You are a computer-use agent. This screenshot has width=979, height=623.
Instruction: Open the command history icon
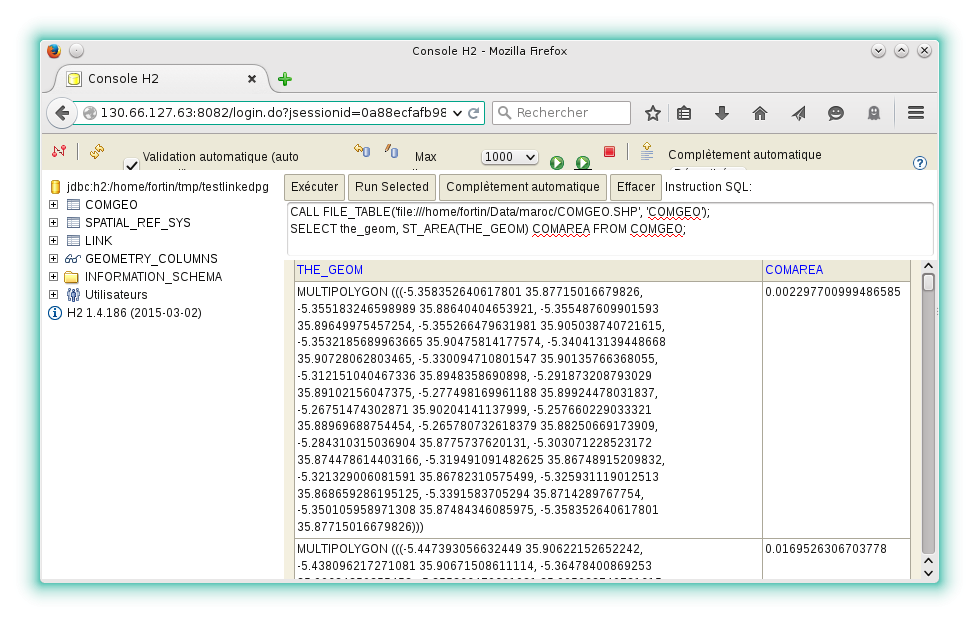(647, 150)
